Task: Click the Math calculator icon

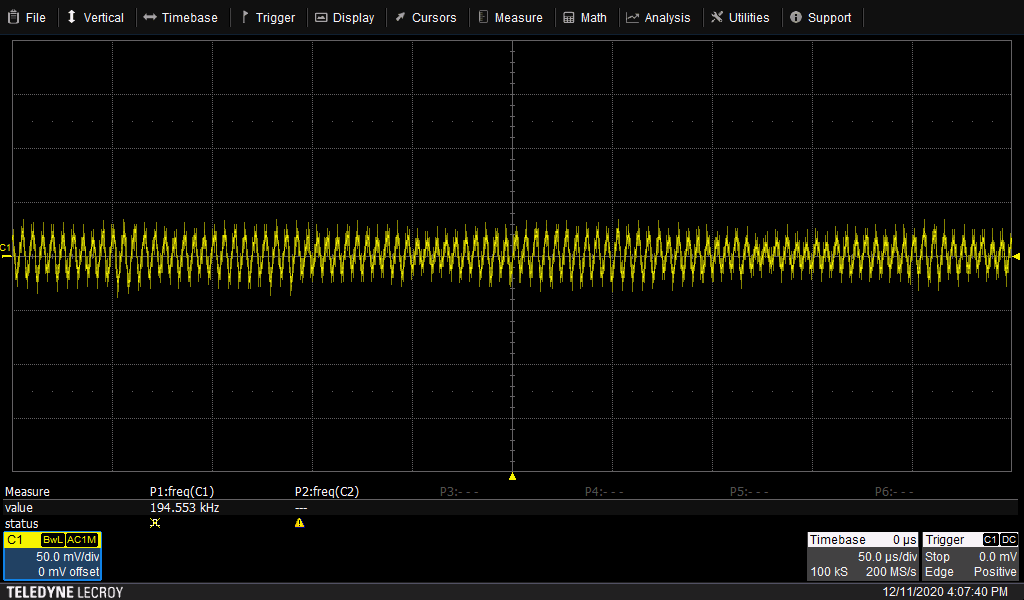Action: (569, 17)
